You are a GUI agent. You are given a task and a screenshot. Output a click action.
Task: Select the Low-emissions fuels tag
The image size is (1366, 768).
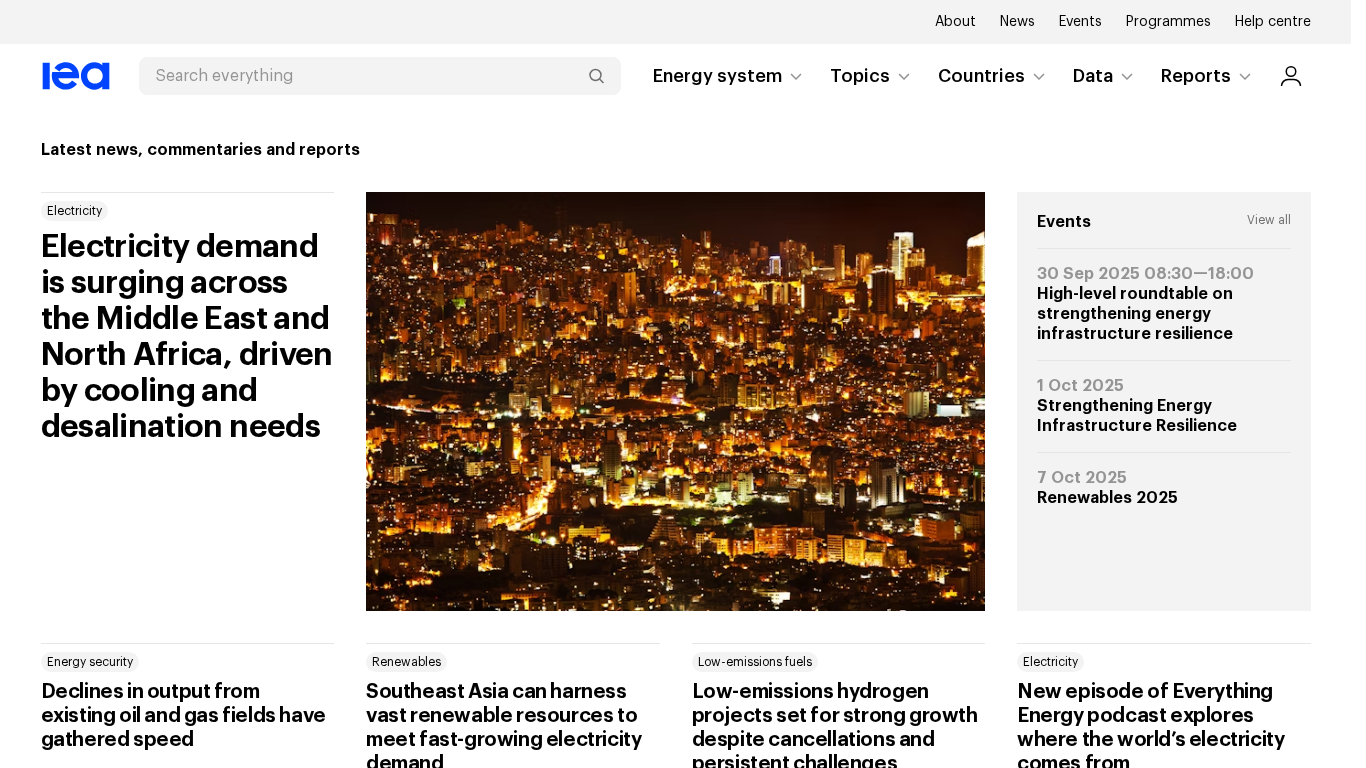(x=755, y=662)
